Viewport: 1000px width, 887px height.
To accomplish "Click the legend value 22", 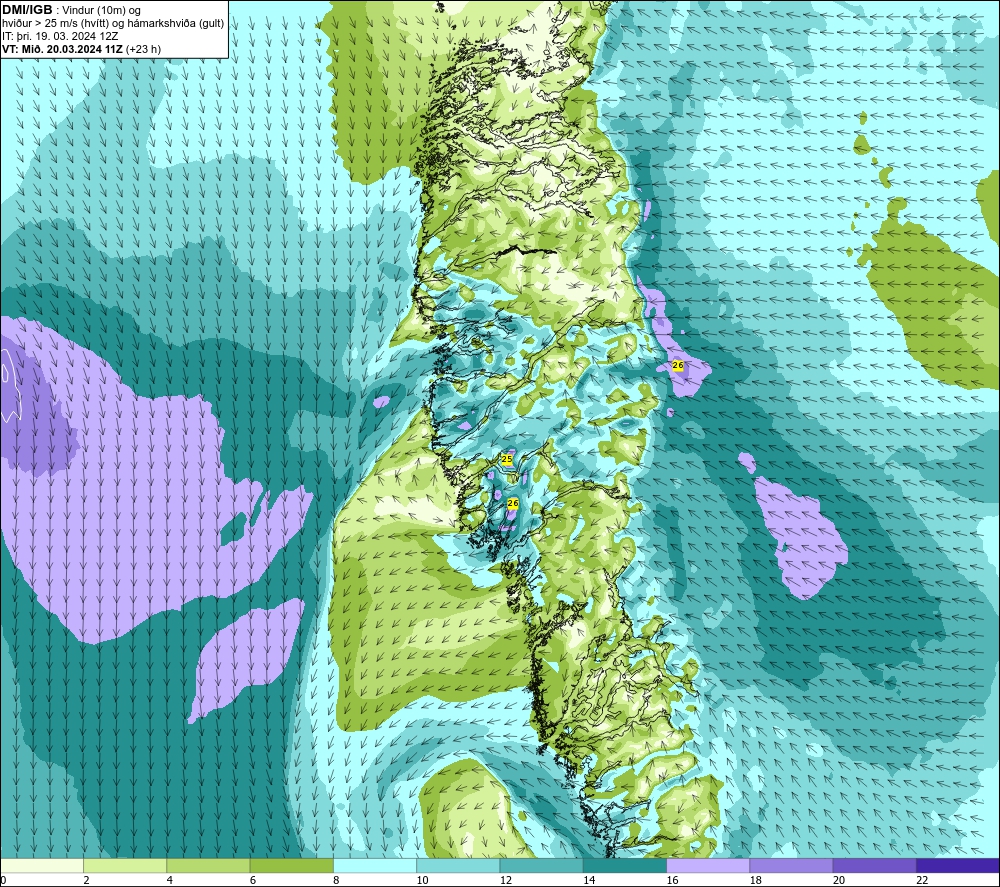I will click(922, 880).
